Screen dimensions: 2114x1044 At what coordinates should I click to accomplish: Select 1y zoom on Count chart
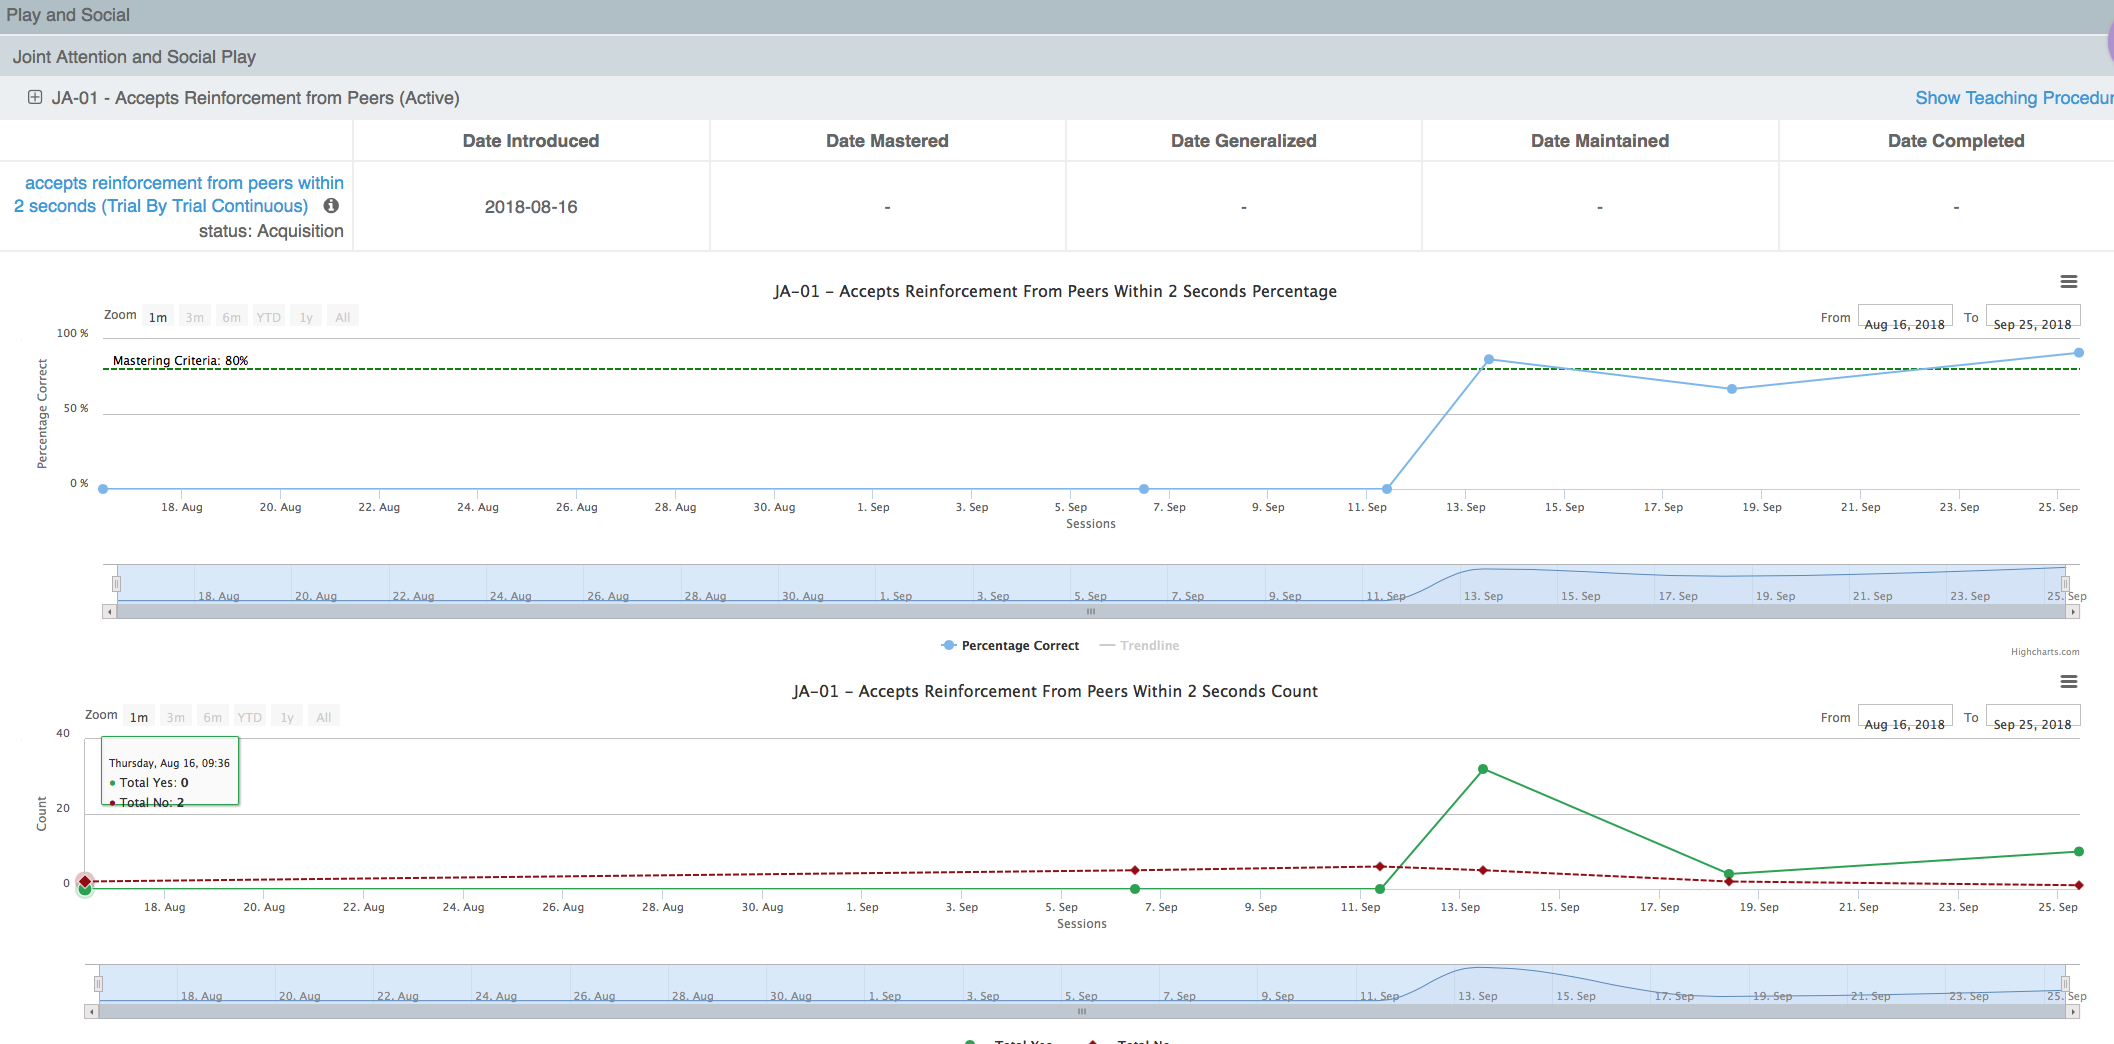[x=287, y=717]
